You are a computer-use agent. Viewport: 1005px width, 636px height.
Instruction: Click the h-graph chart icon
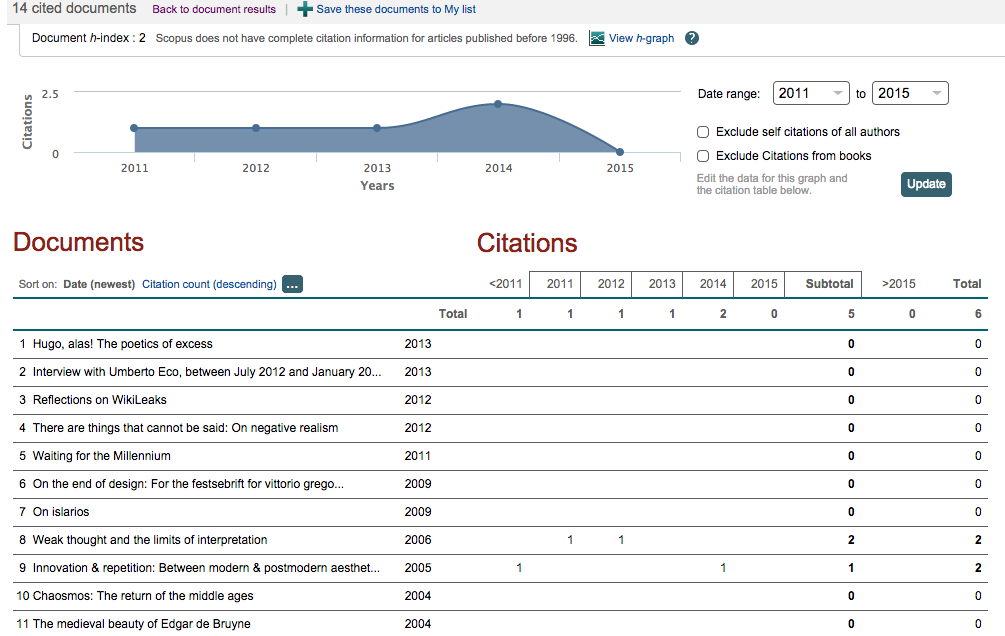[597, 39]
